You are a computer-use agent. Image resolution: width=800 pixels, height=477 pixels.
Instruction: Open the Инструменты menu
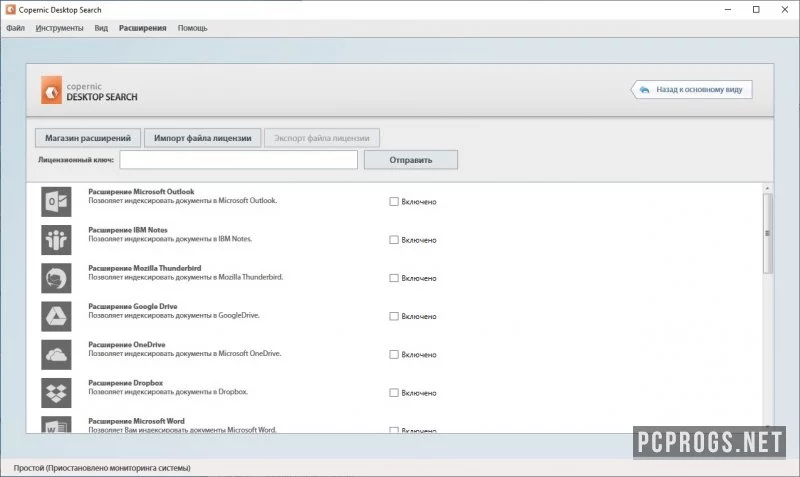click(x=59, y=28)
